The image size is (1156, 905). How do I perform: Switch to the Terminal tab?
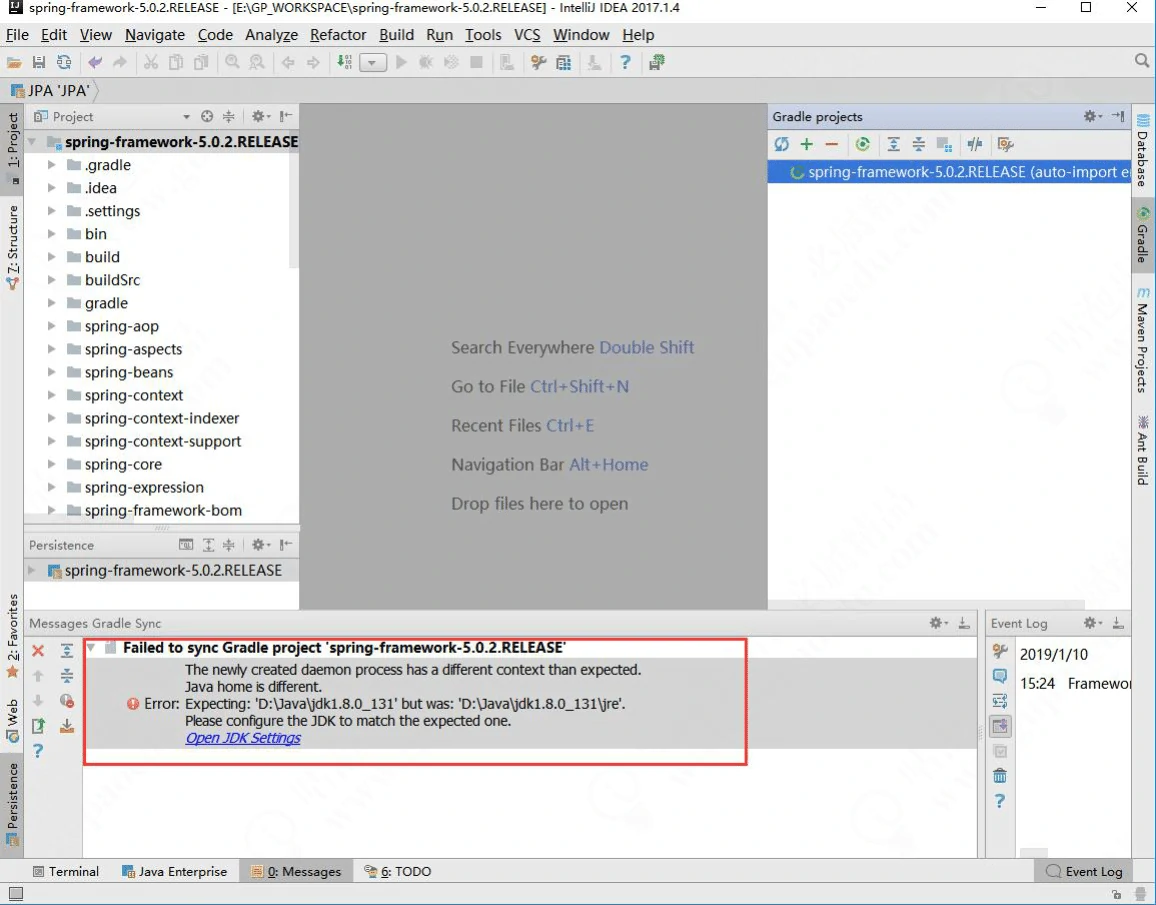coord(66,871)
